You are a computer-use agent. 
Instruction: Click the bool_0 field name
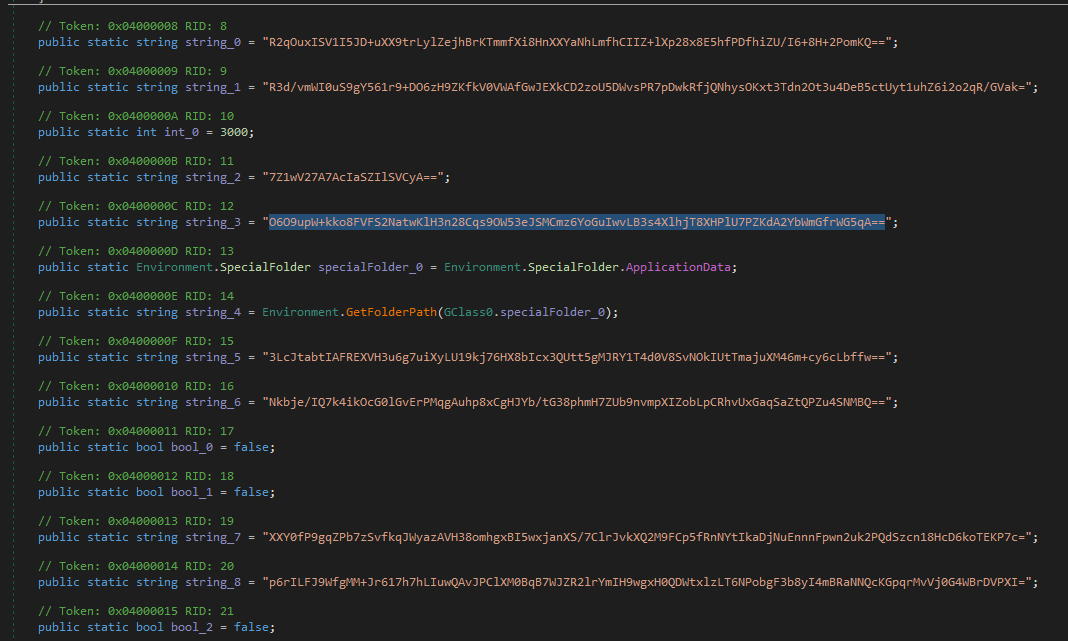pyautogui.click(x=191, y=447)
